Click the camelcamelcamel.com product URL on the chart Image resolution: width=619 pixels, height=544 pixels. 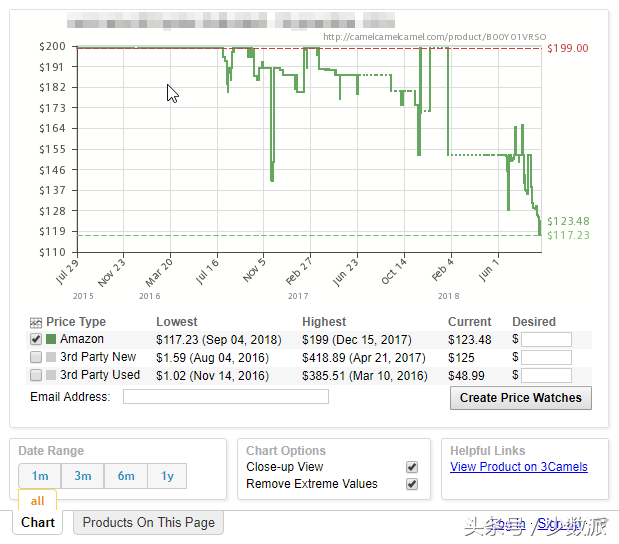(435, 37)
